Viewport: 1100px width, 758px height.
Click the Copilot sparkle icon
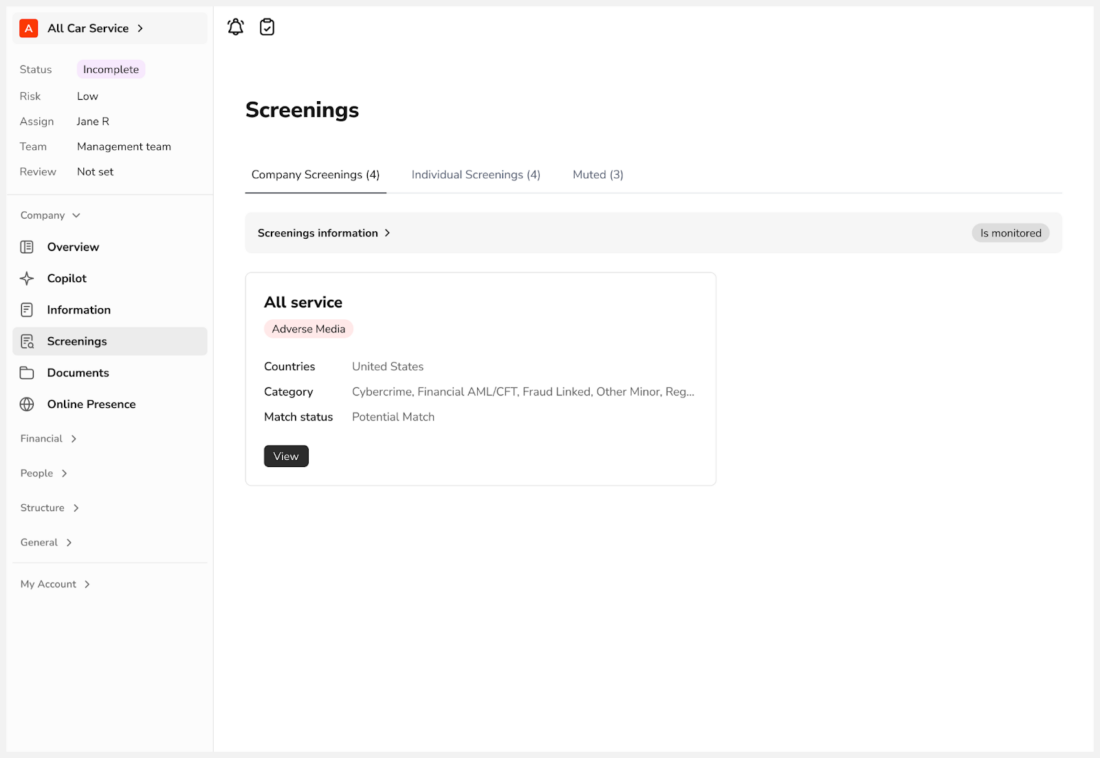click(x=27, y=278)
